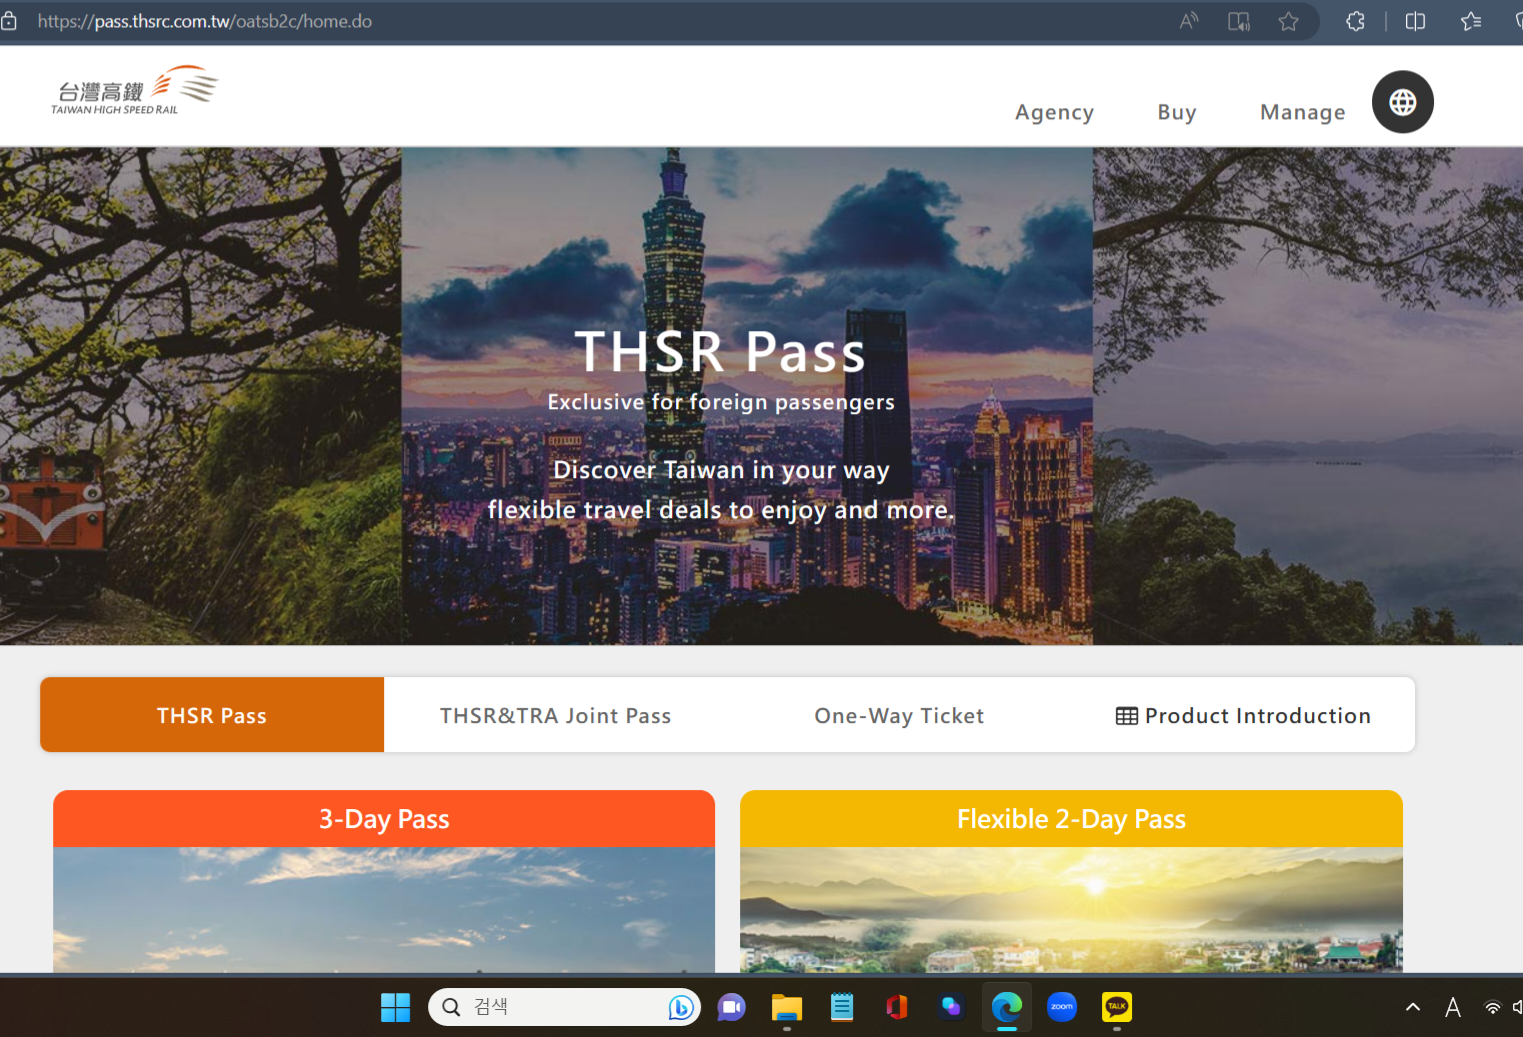
Task: Open the browser extensions puzzle icon
Action: [1355, 21]
